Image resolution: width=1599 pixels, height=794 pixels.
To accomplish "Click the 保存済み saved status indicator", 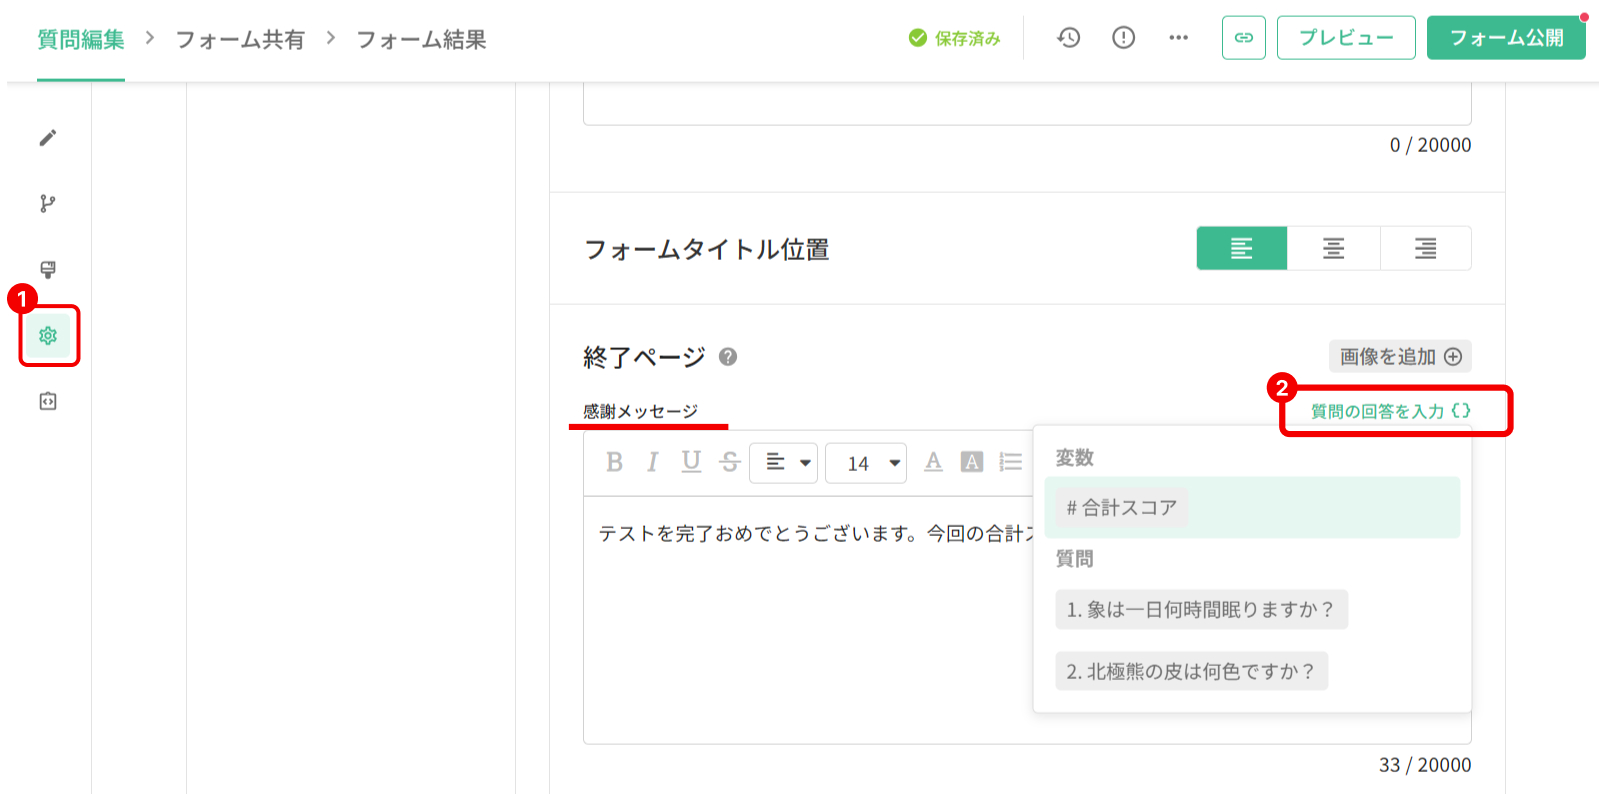I will click(x=954, y=38).
